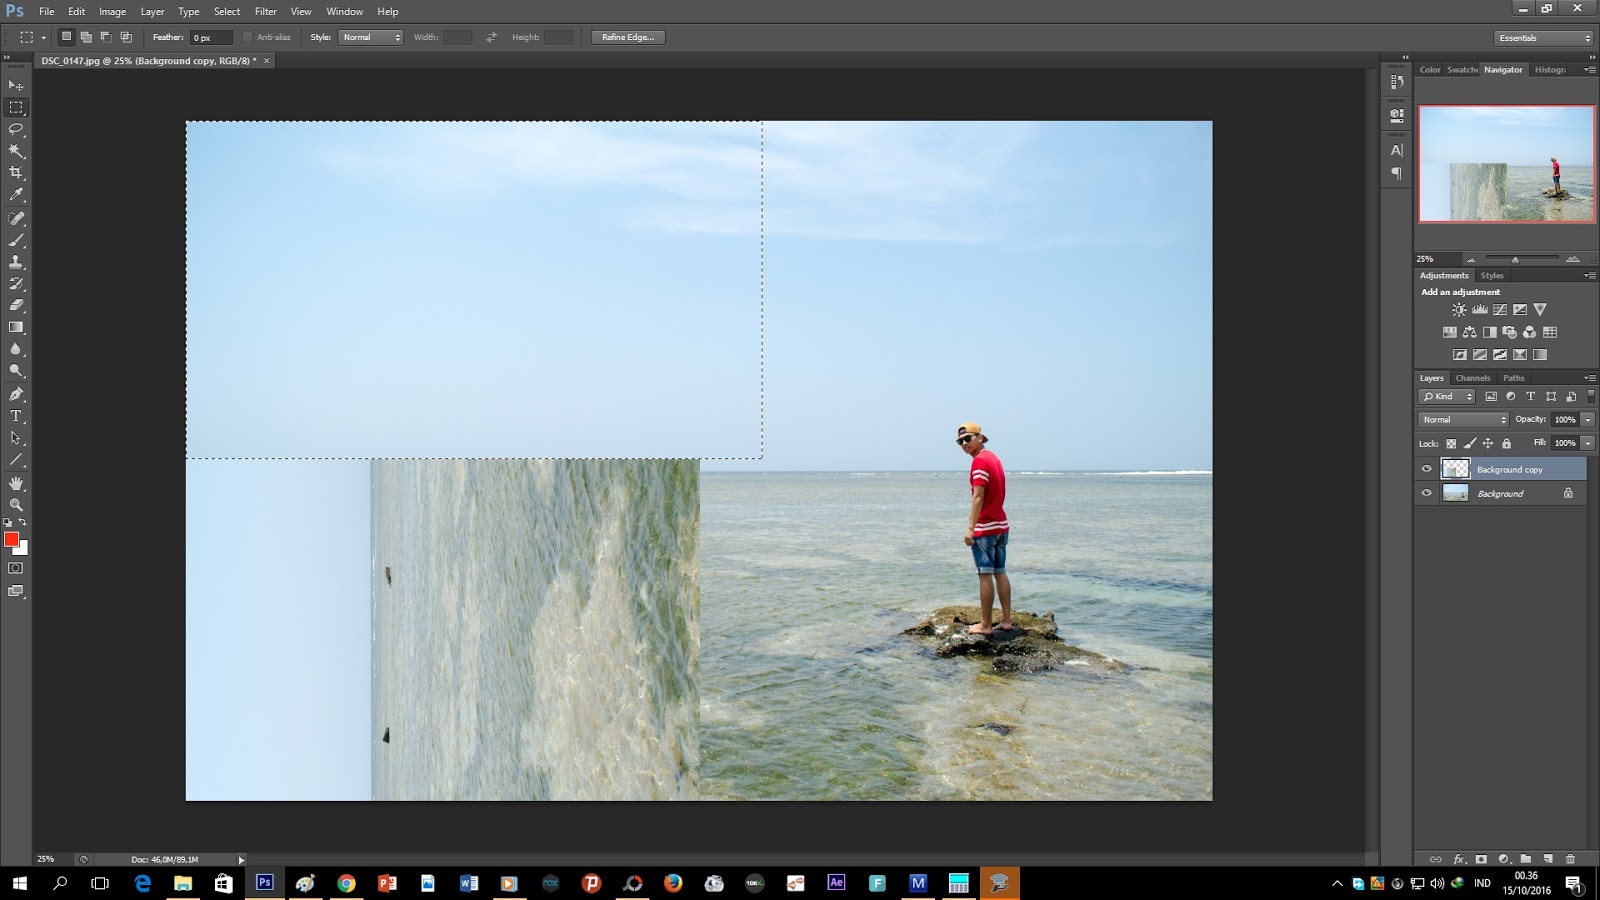Image resolution: width=1600 pixels, height=900 pixels.
Task: Select the Magic Wand tool
Action: point(16,151)
